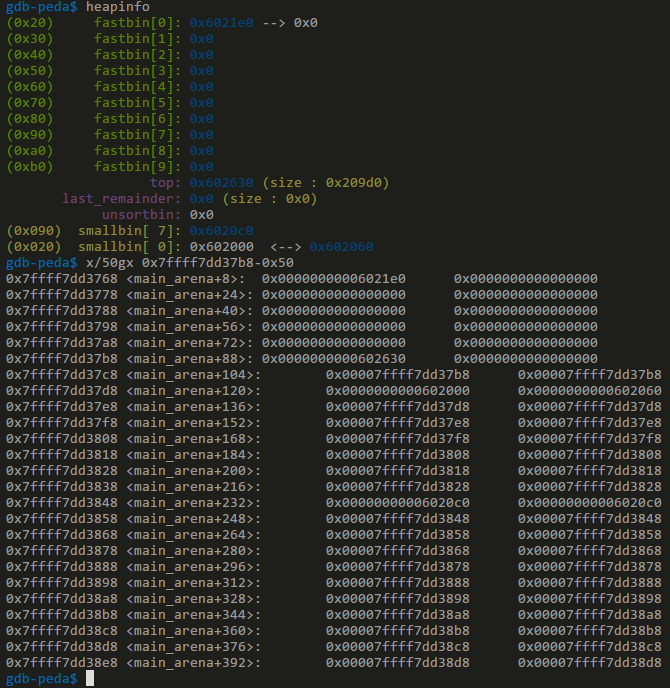Click the terminal cursor at the last prompt
The width and height of the screenshot is (670, 688).
[x=90, y=678]
